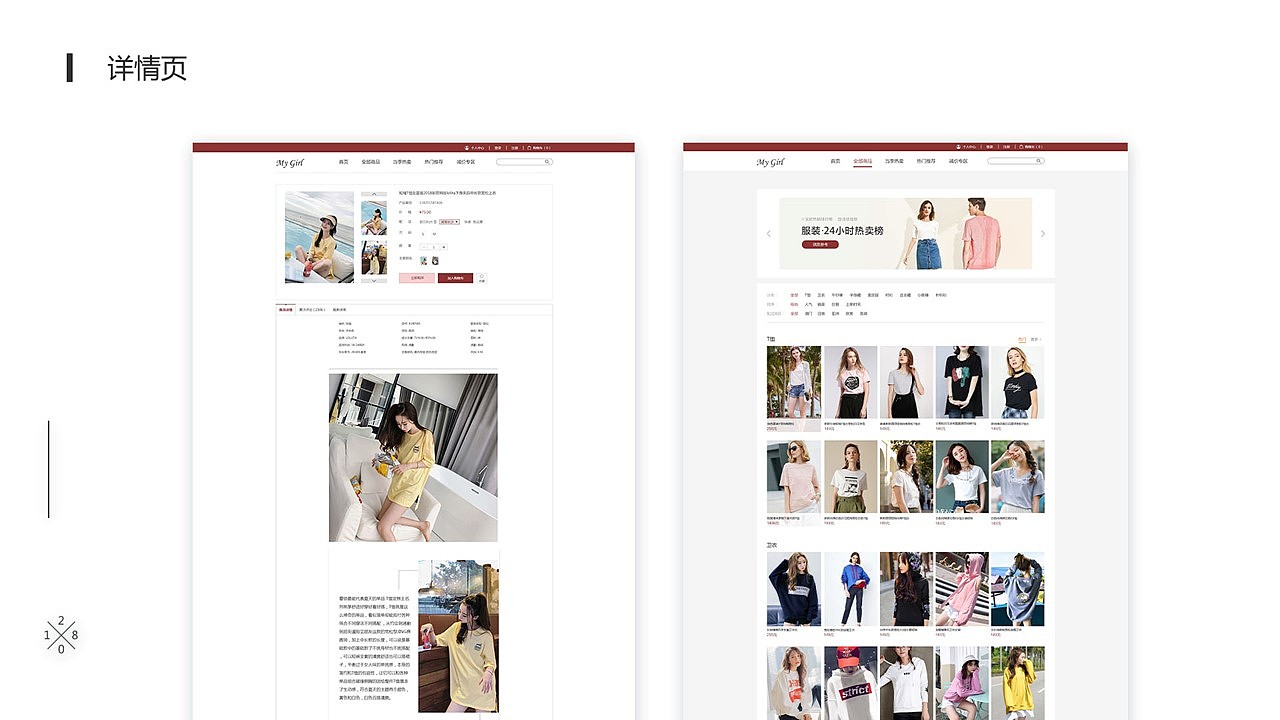Open the shipping destination dropdown
Image resolution: width=1280 pixels, height=720 pixels.
pyautogui.click(x=449, y=222)
